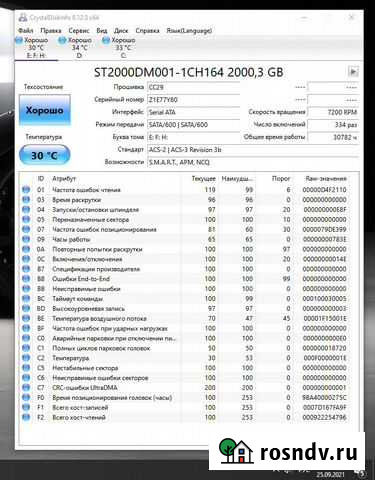375x480 pixels.
Task: Click raw value 98A40000275C
Action: coord(324,397)
